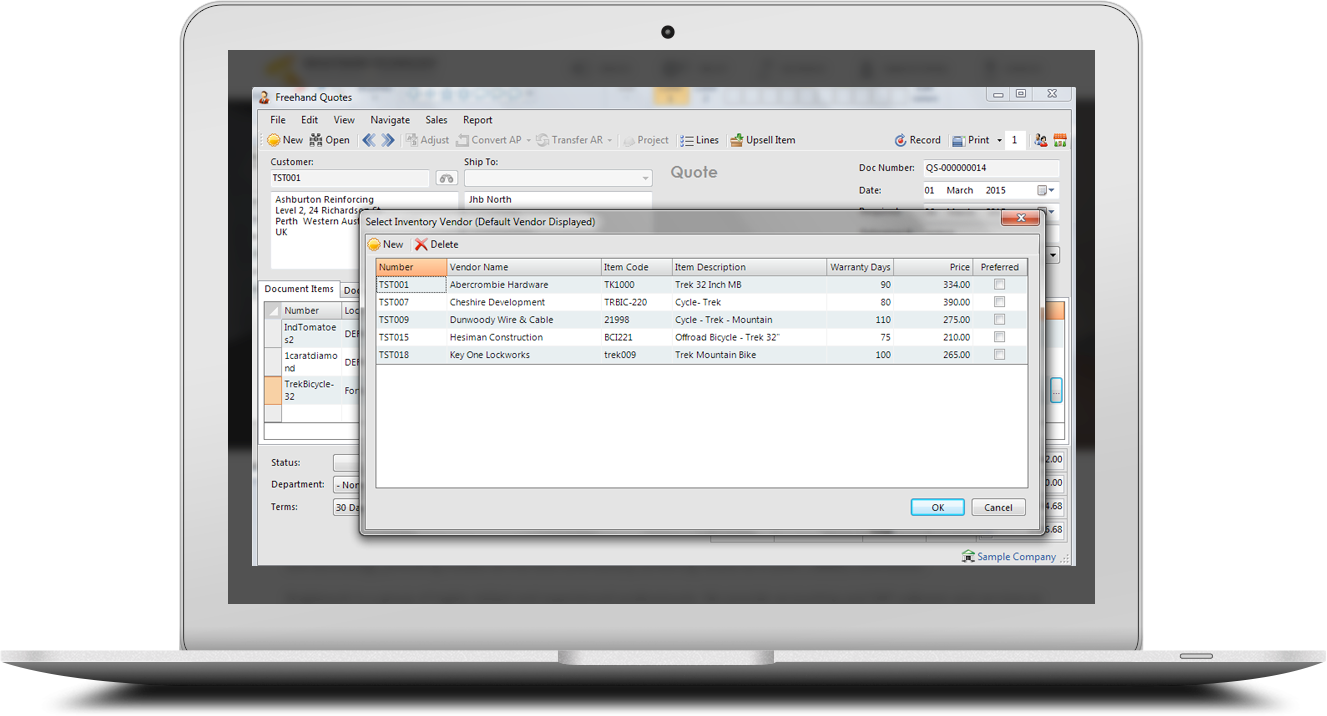
Task: Open an existing quote via Open toolbar icon
Action: (x=316, y=140)
